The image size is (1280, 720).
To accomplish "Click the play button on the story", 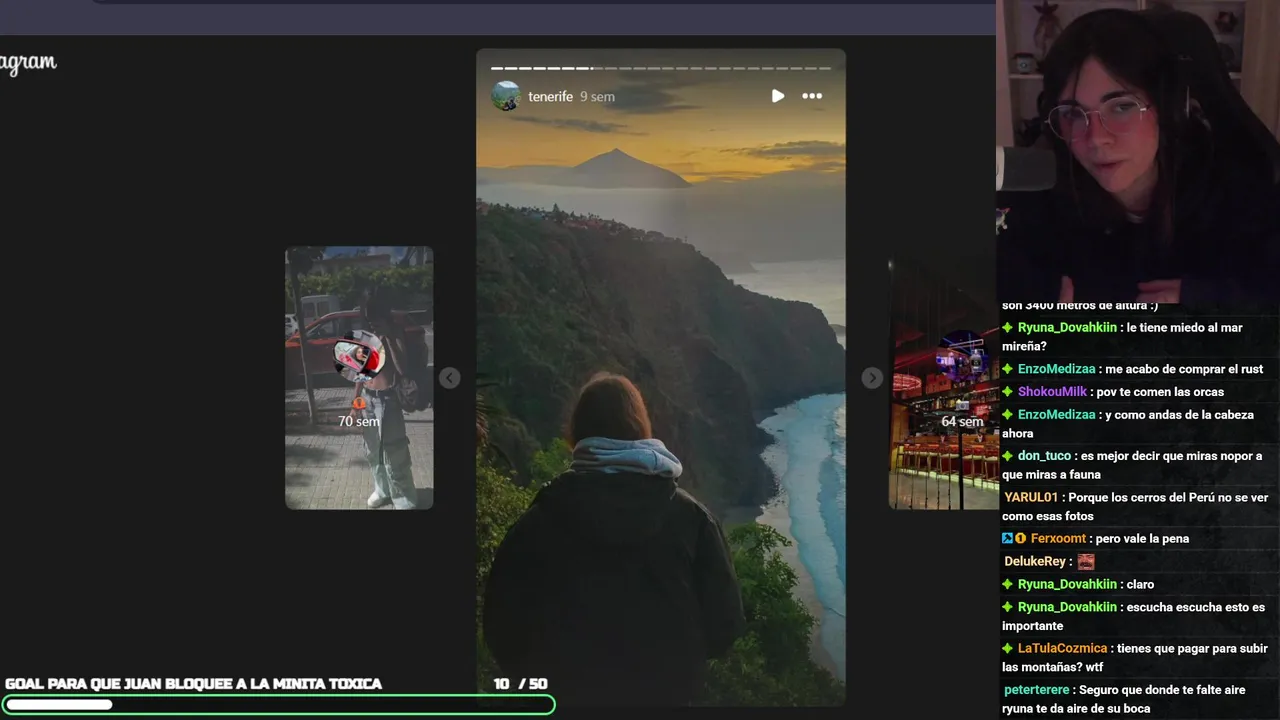I will (778, 96).
